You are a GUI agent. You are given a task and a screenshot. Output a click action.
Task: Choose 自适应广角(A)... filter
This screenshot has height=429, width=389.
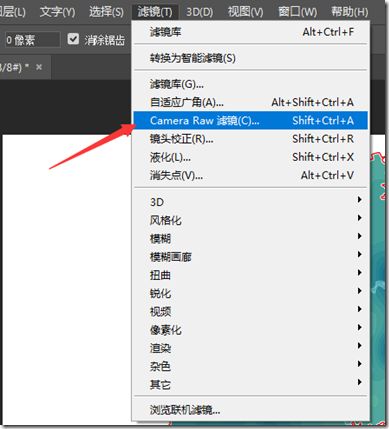[251, 102]
